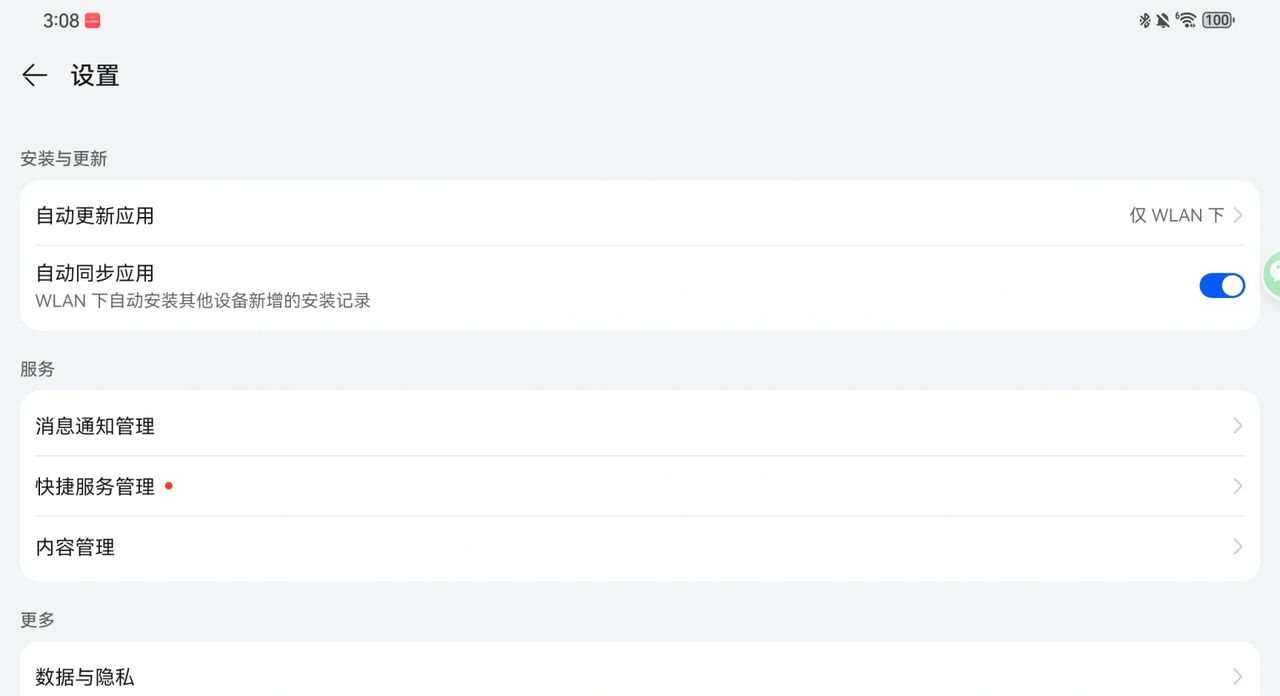Click the chevron on the 数据与隐私 row

pos(1238,677)
